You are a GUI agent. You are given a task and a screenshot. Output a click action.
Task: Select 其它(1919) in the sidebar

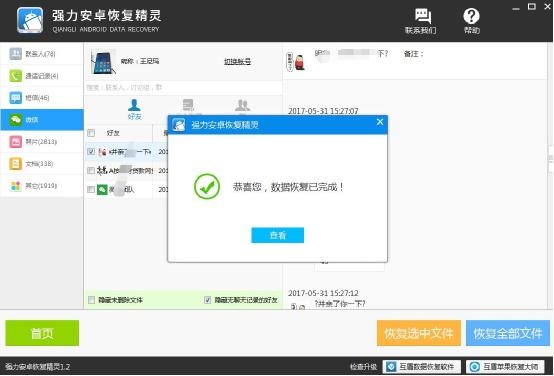42,186
